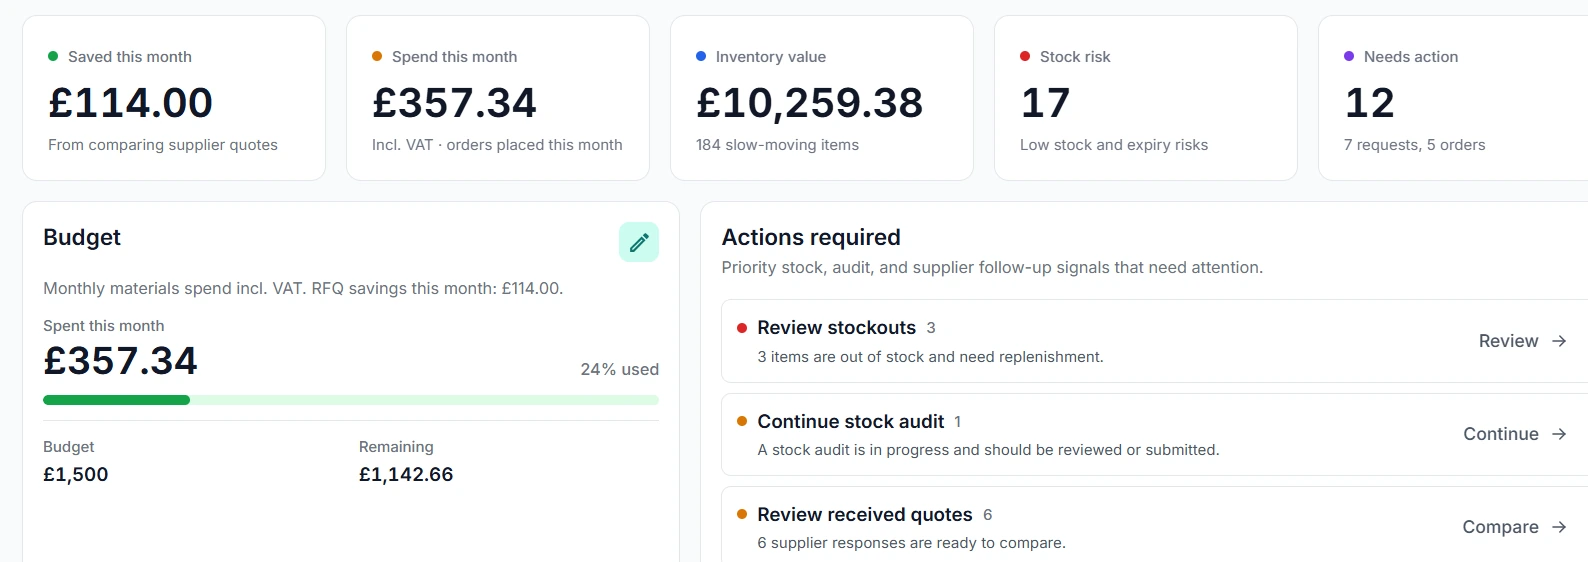1588x562 pixels.
Task: Open the Continue link for stock audit
Action: pyautogui.click(x=1515, y=434)
